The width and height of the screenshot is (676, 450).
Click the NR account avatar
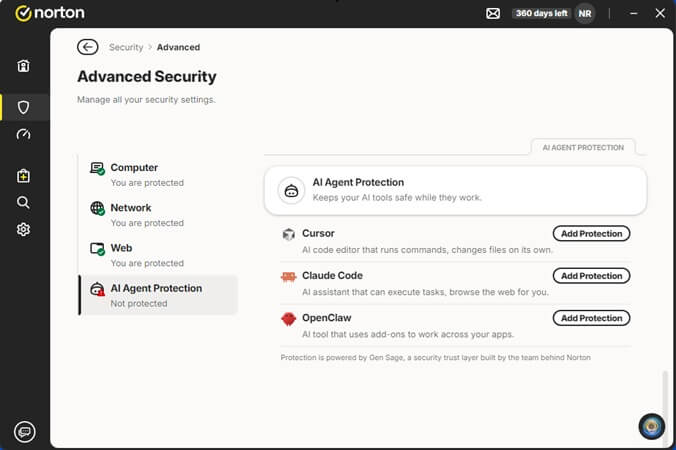585,13
